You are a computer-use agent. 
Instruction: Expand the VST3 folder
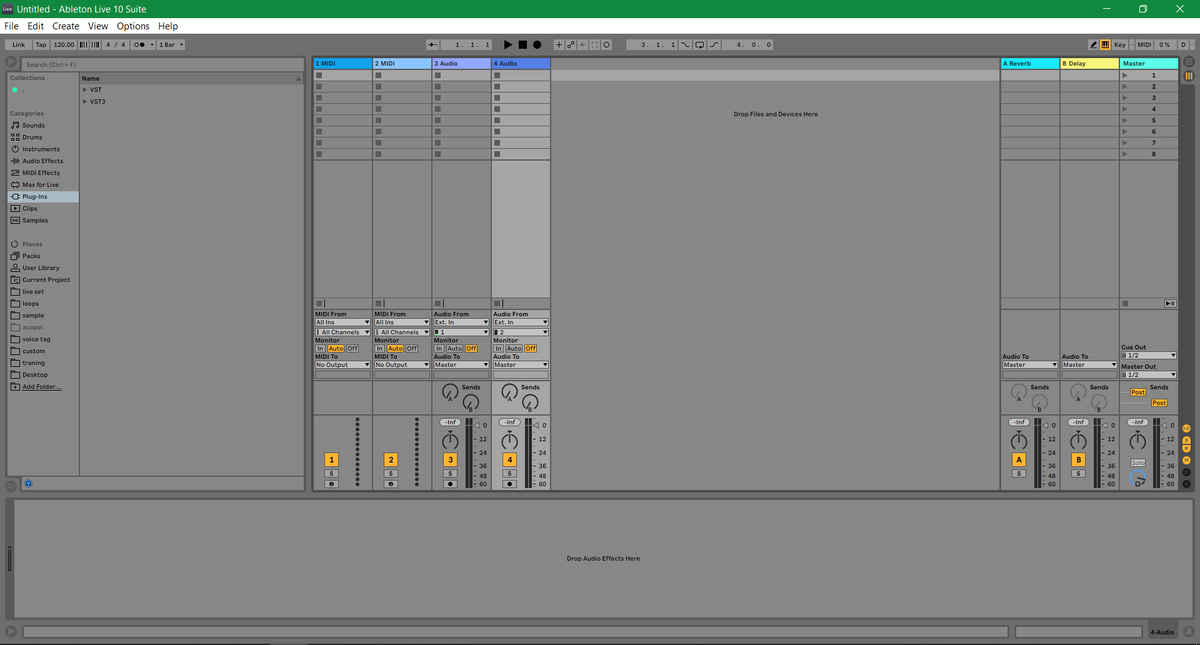85,101
